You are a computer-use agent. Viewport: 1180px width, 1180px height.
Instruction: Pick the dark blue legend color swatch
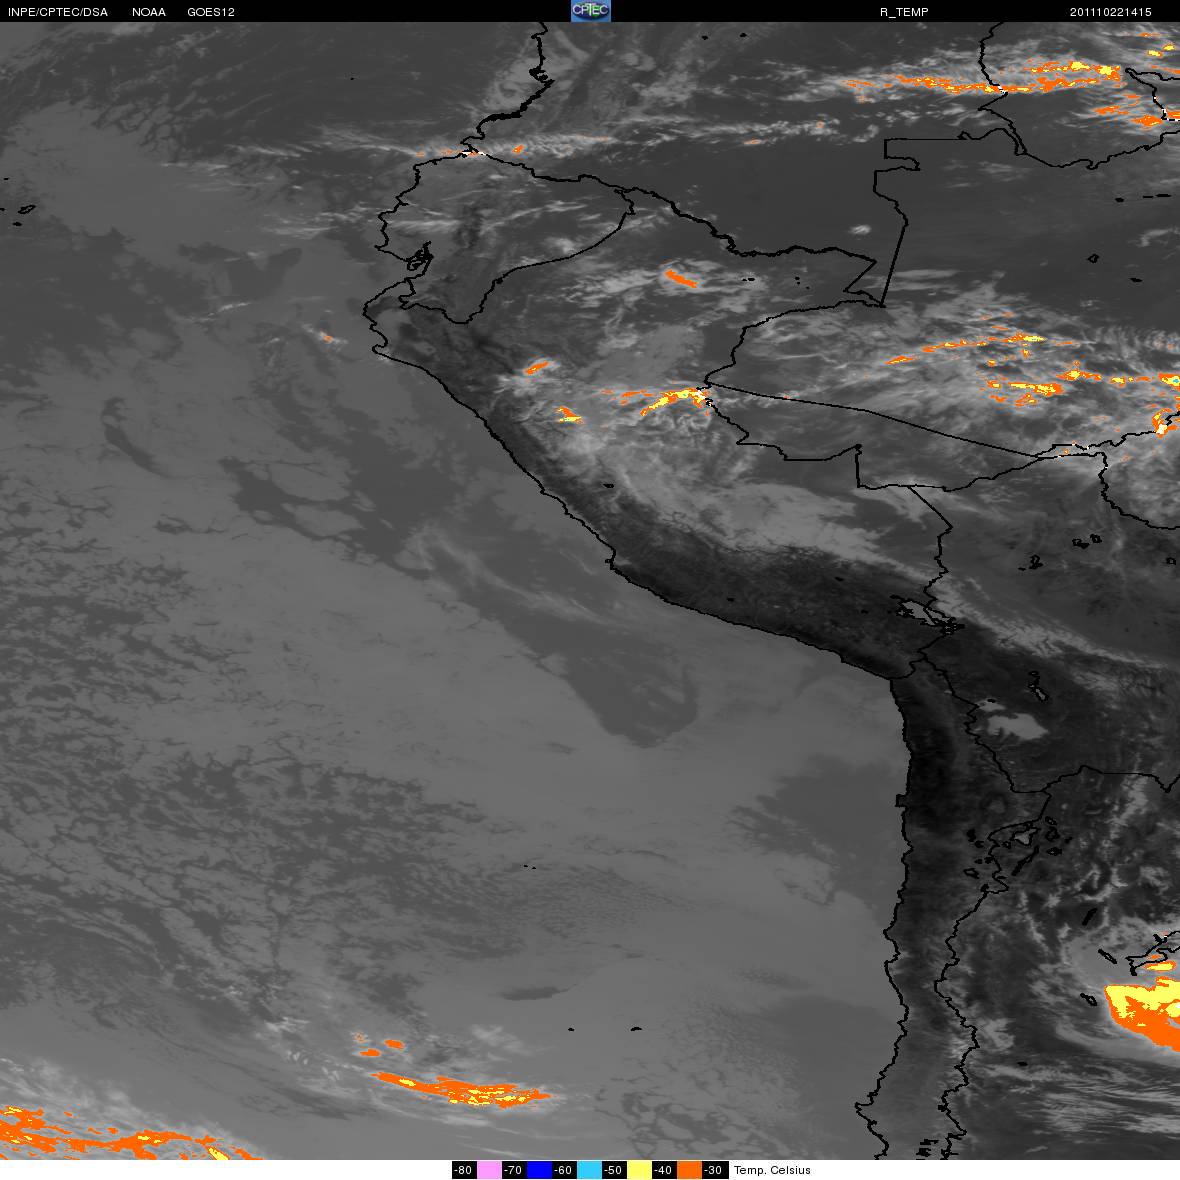point(539,1170)
